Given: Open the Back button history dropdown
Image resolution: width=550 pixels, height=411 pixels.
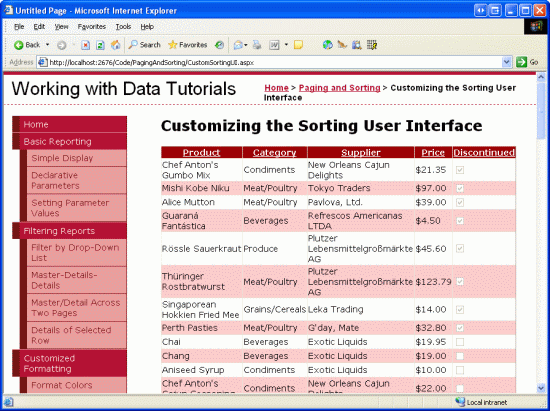Looking at the screenshot, I should point(47,45).
